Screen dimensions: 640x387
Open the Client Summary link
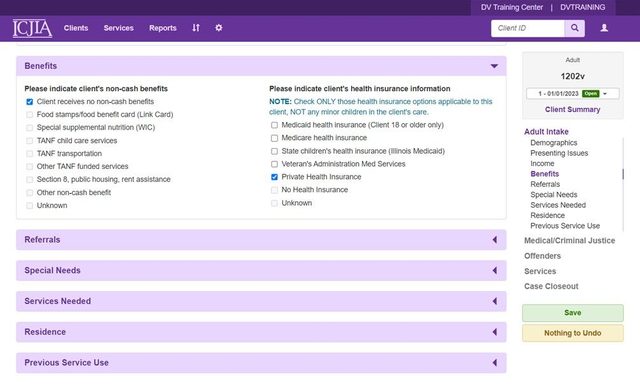pyautogui.click(x=573, y=109)
